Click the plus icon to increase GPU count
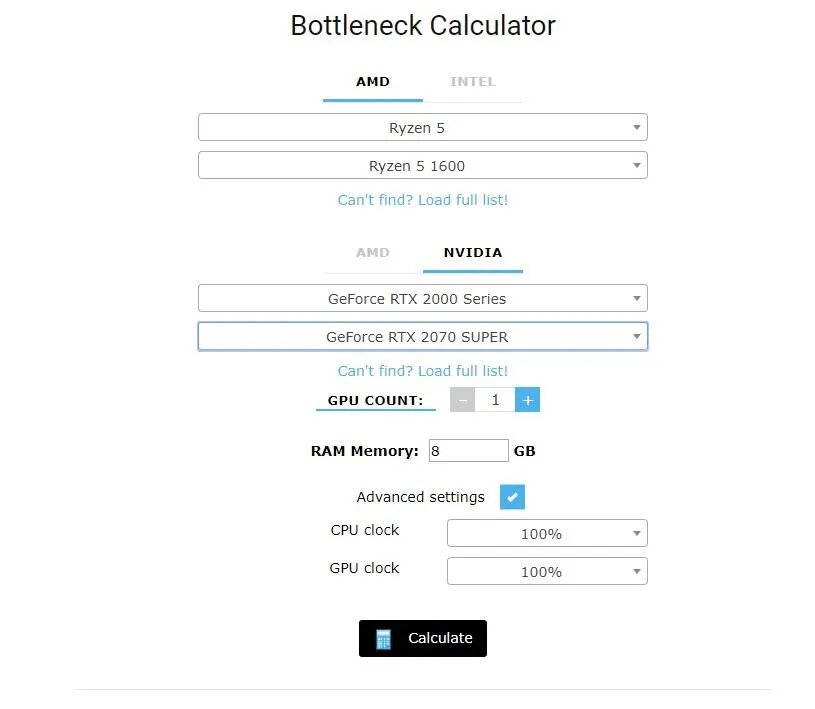The height and width of the screenshot is (709, 815). [527, 400]
